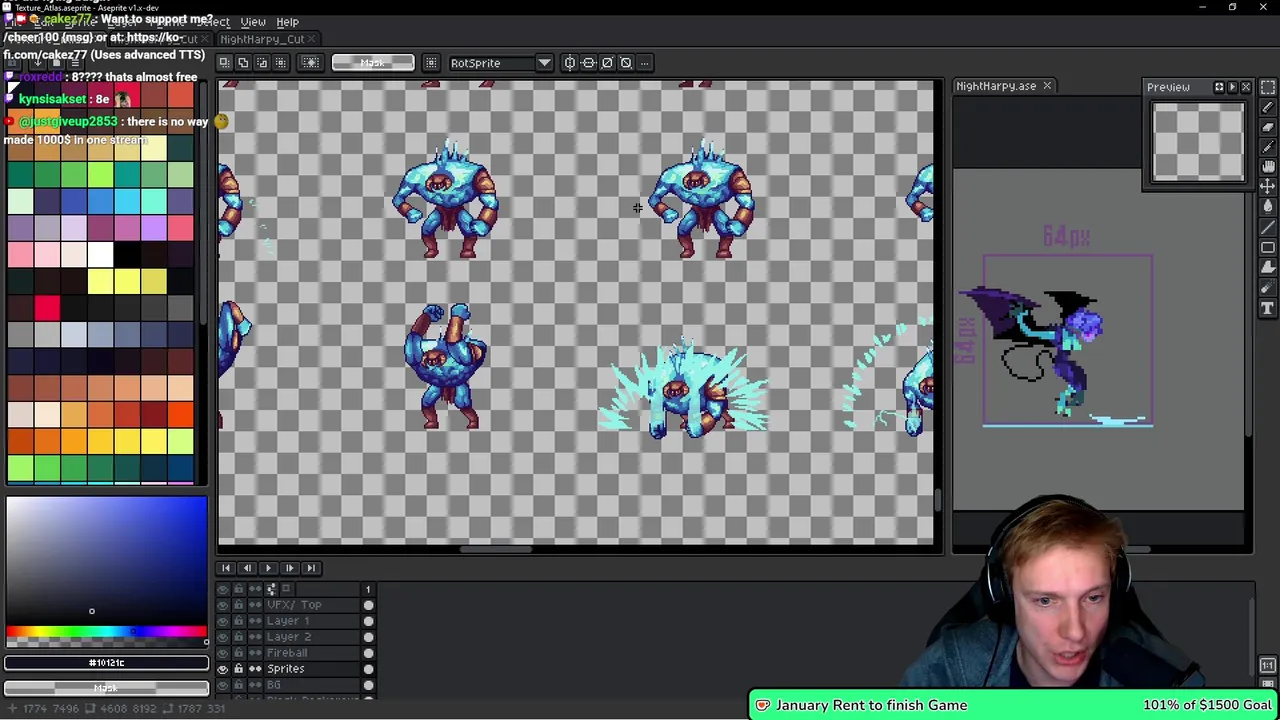Image resolution: width=1280 pixels, height=720 pixels.
Task: Click the Mask color button in toolbar
Action: click(373, 63)
